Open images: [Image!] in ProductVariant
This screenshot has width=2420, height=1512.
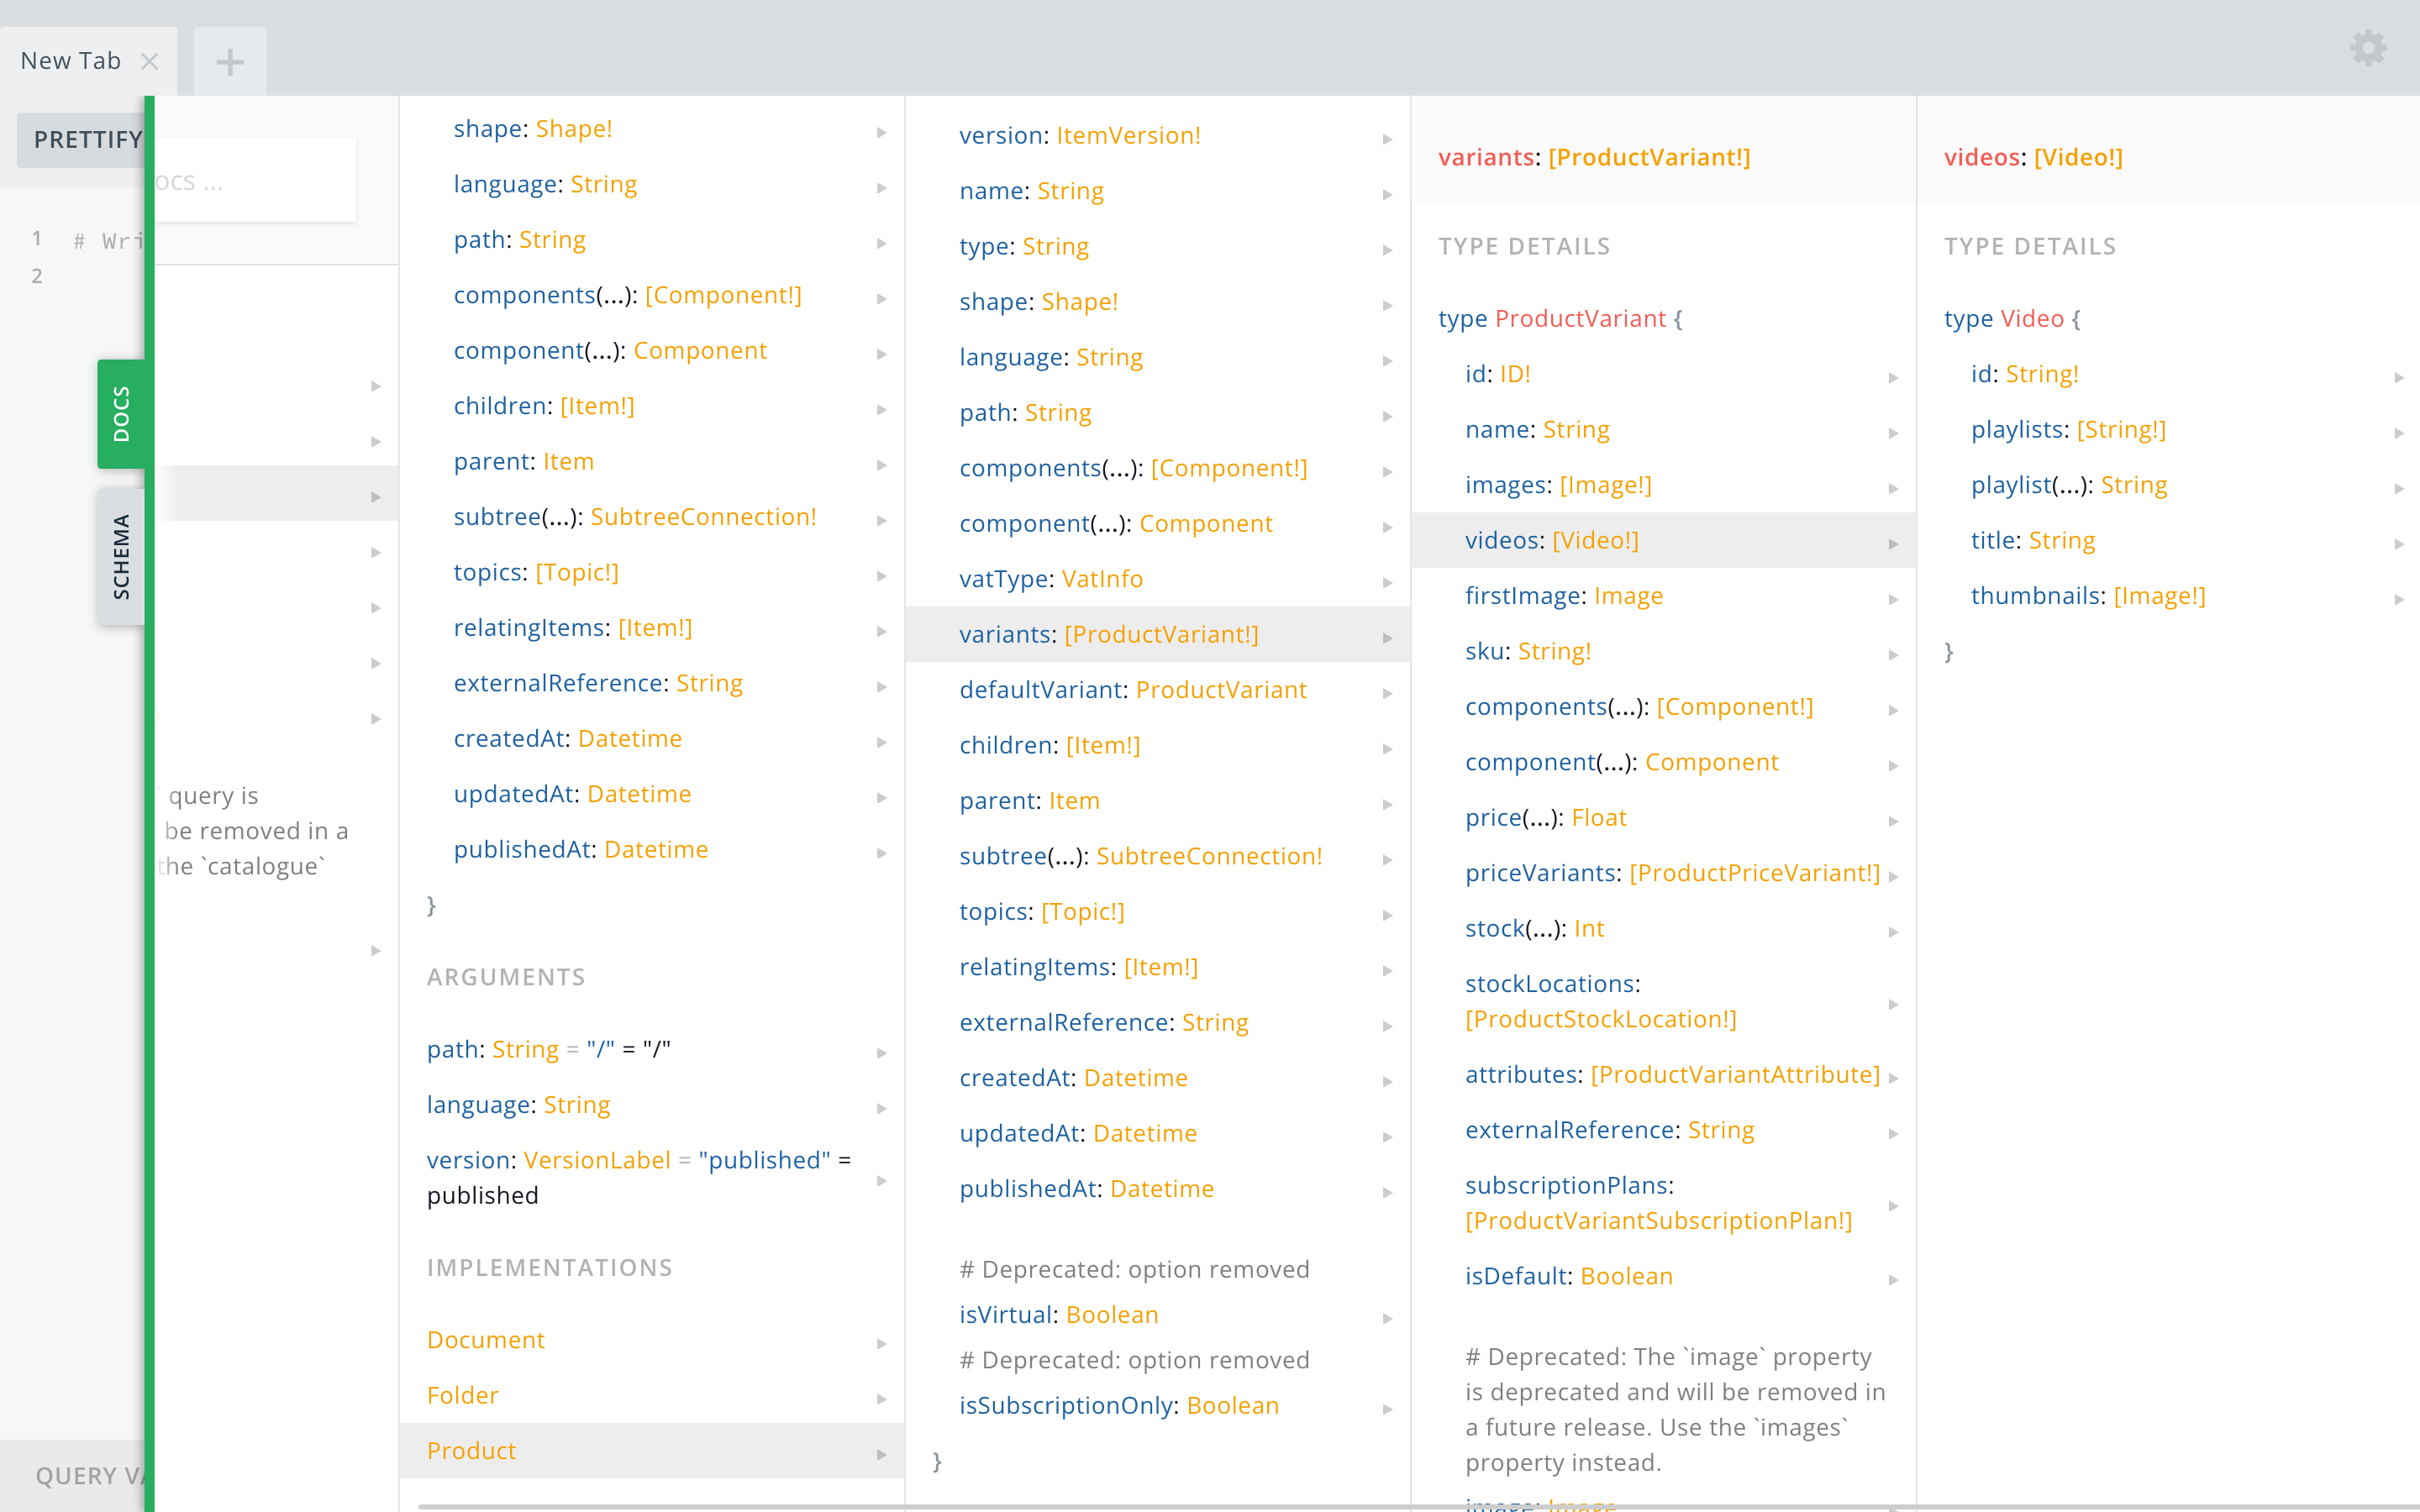click(x=1664, y=485)
